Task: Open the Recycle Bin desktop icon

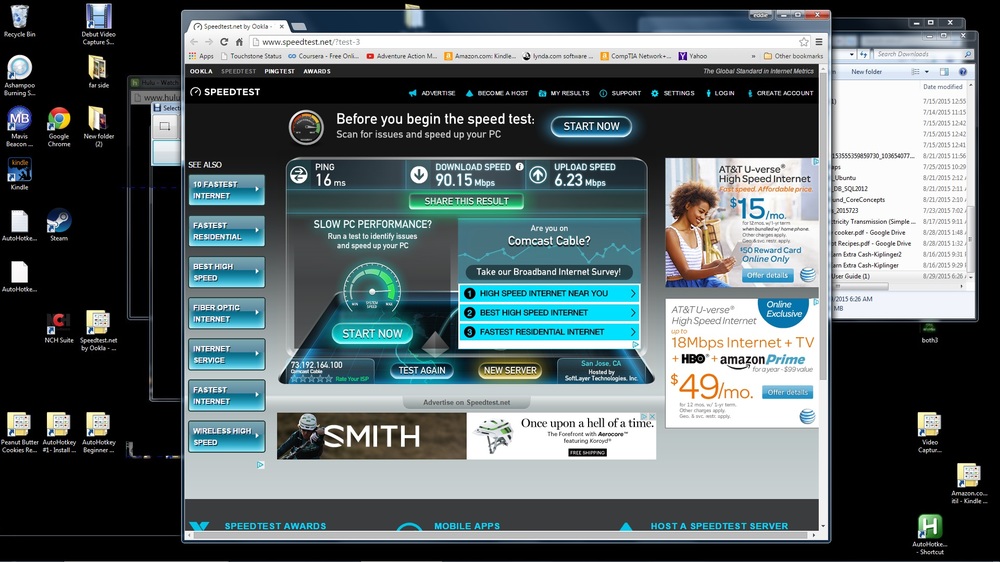Action: (x=19, y=21)
